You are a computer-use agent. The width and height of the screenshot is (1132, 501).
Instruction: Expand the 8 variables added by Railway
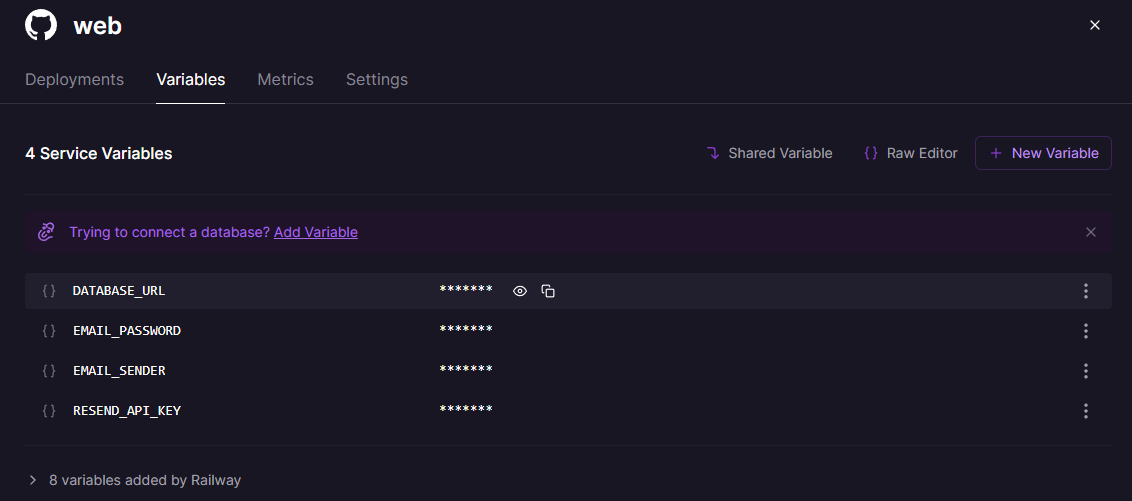(33, 480)
